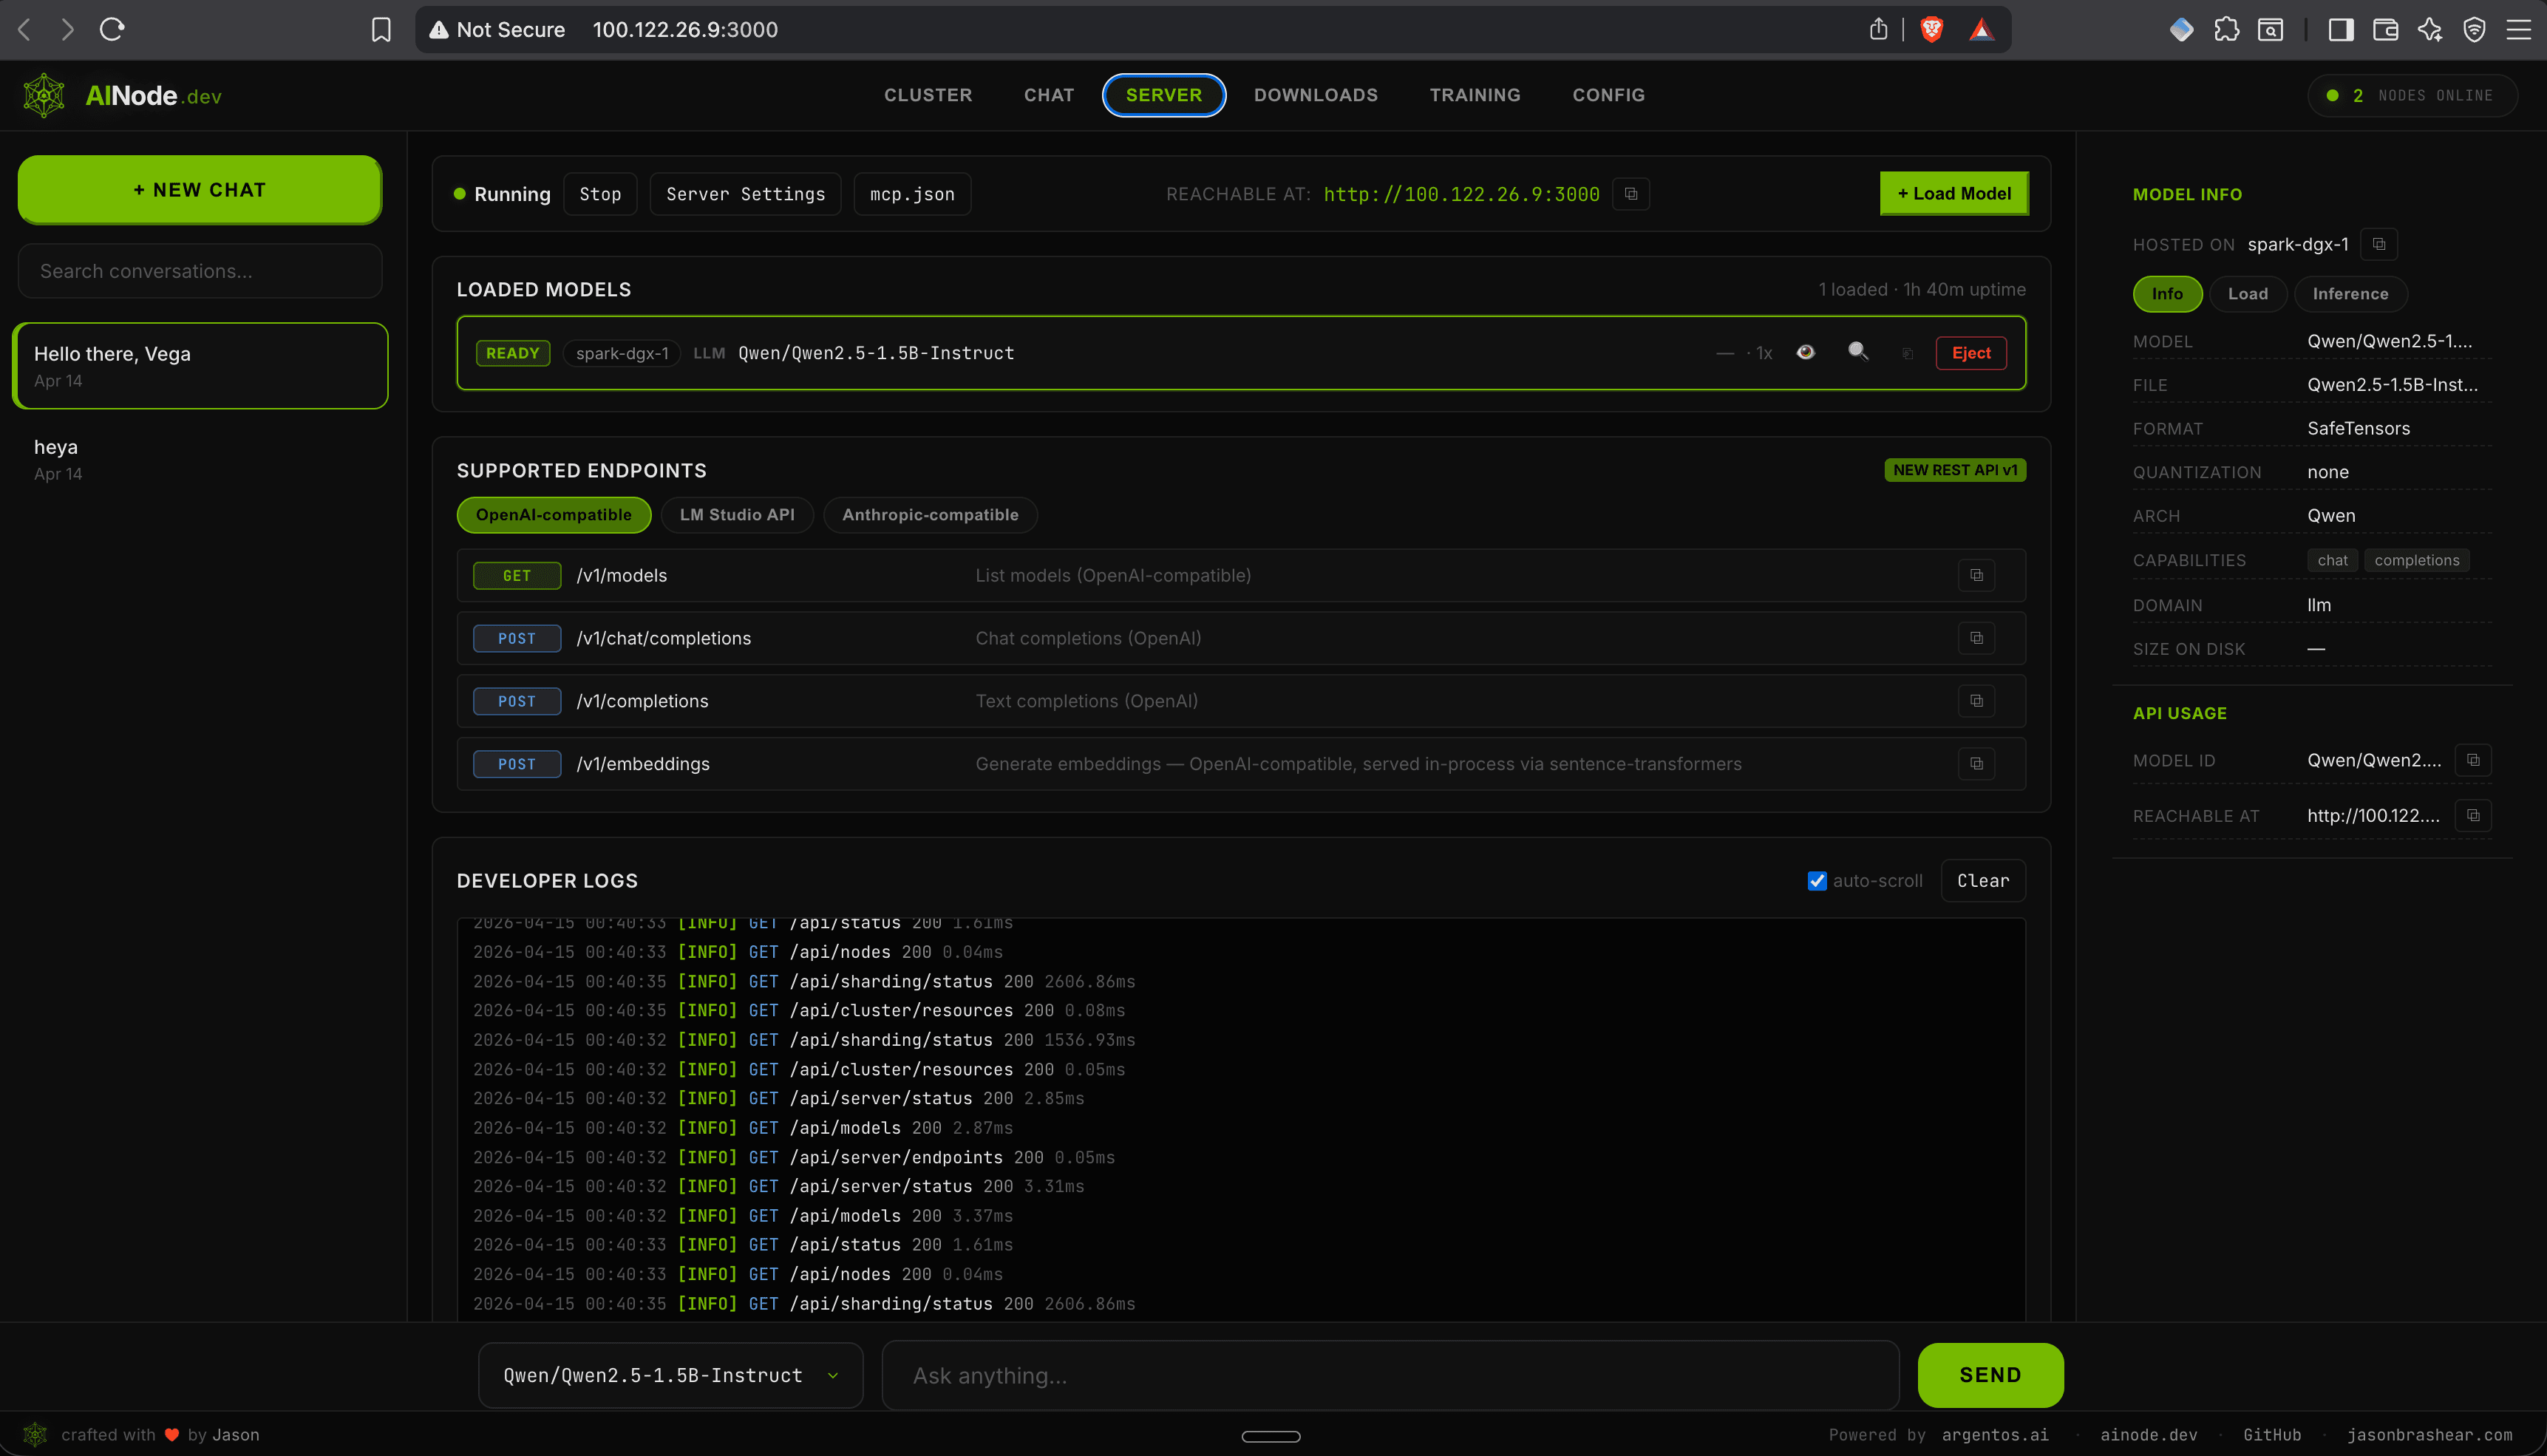Image resolution: width=2547 pixels, height=1456 pixels.
Task: Reload the page with the browser refresh icon
Action: pyautogui.click(x=112, y=29)
